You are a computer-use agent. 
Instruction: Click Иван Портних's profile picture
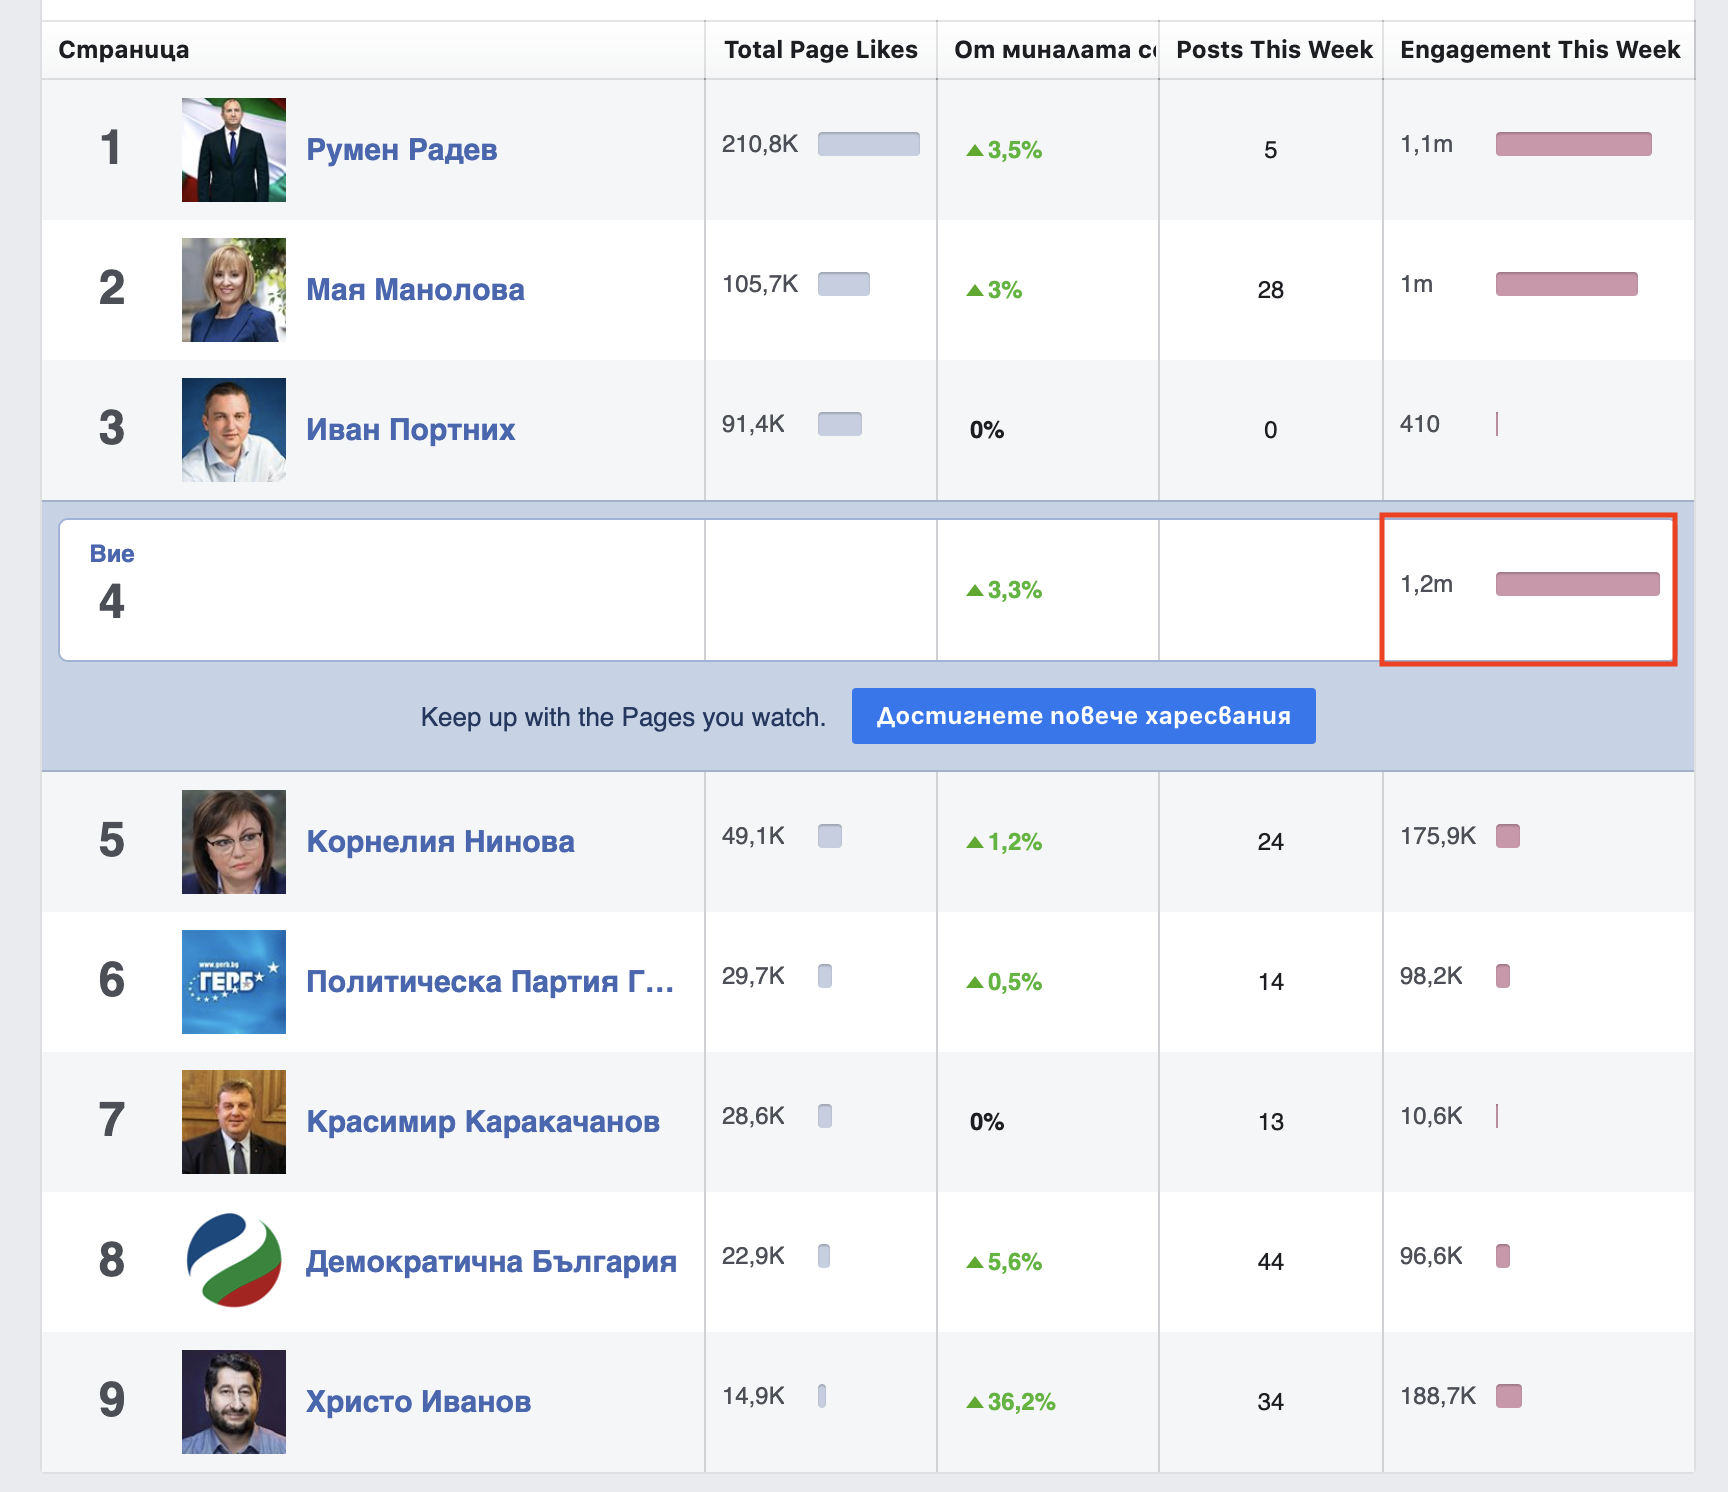233,430
